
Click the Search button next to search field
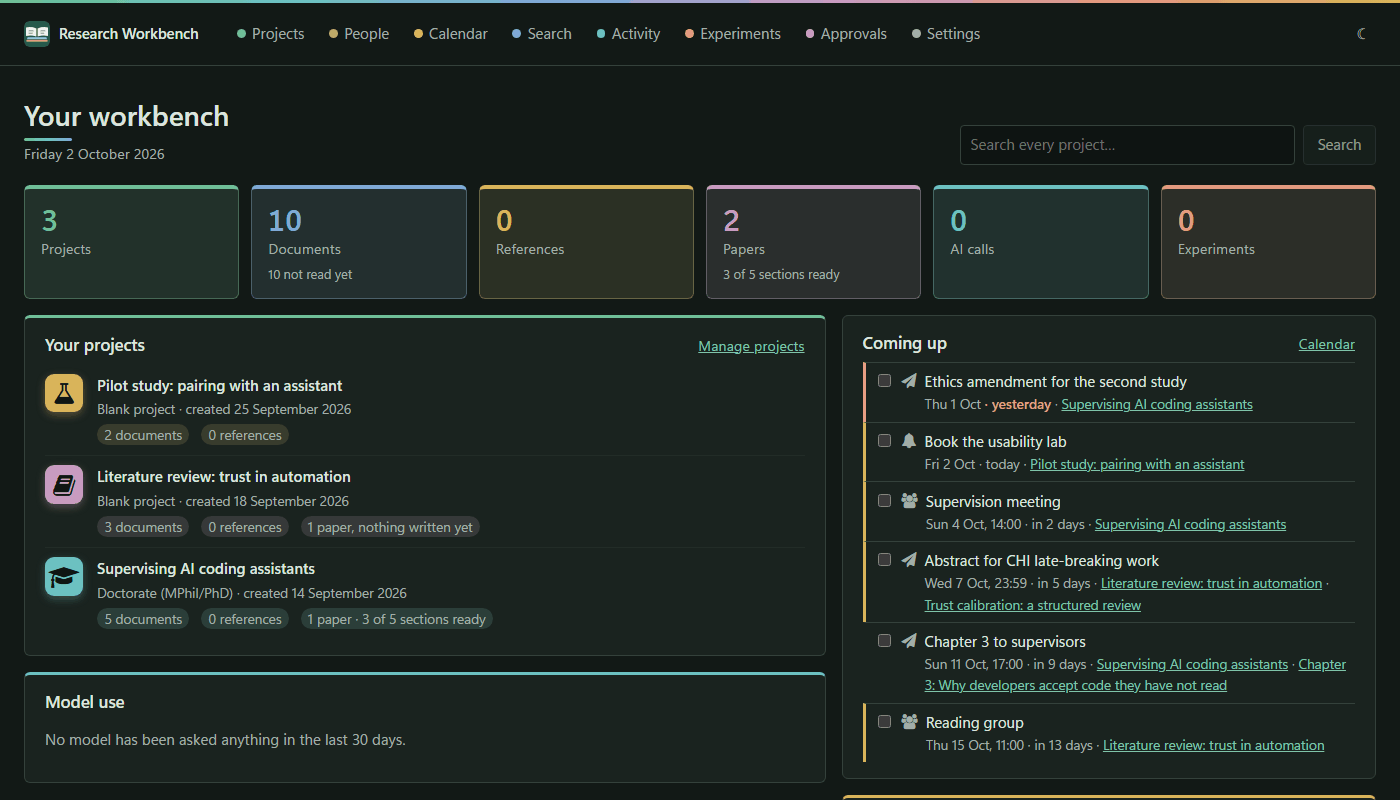click(x=1339, y=145)
